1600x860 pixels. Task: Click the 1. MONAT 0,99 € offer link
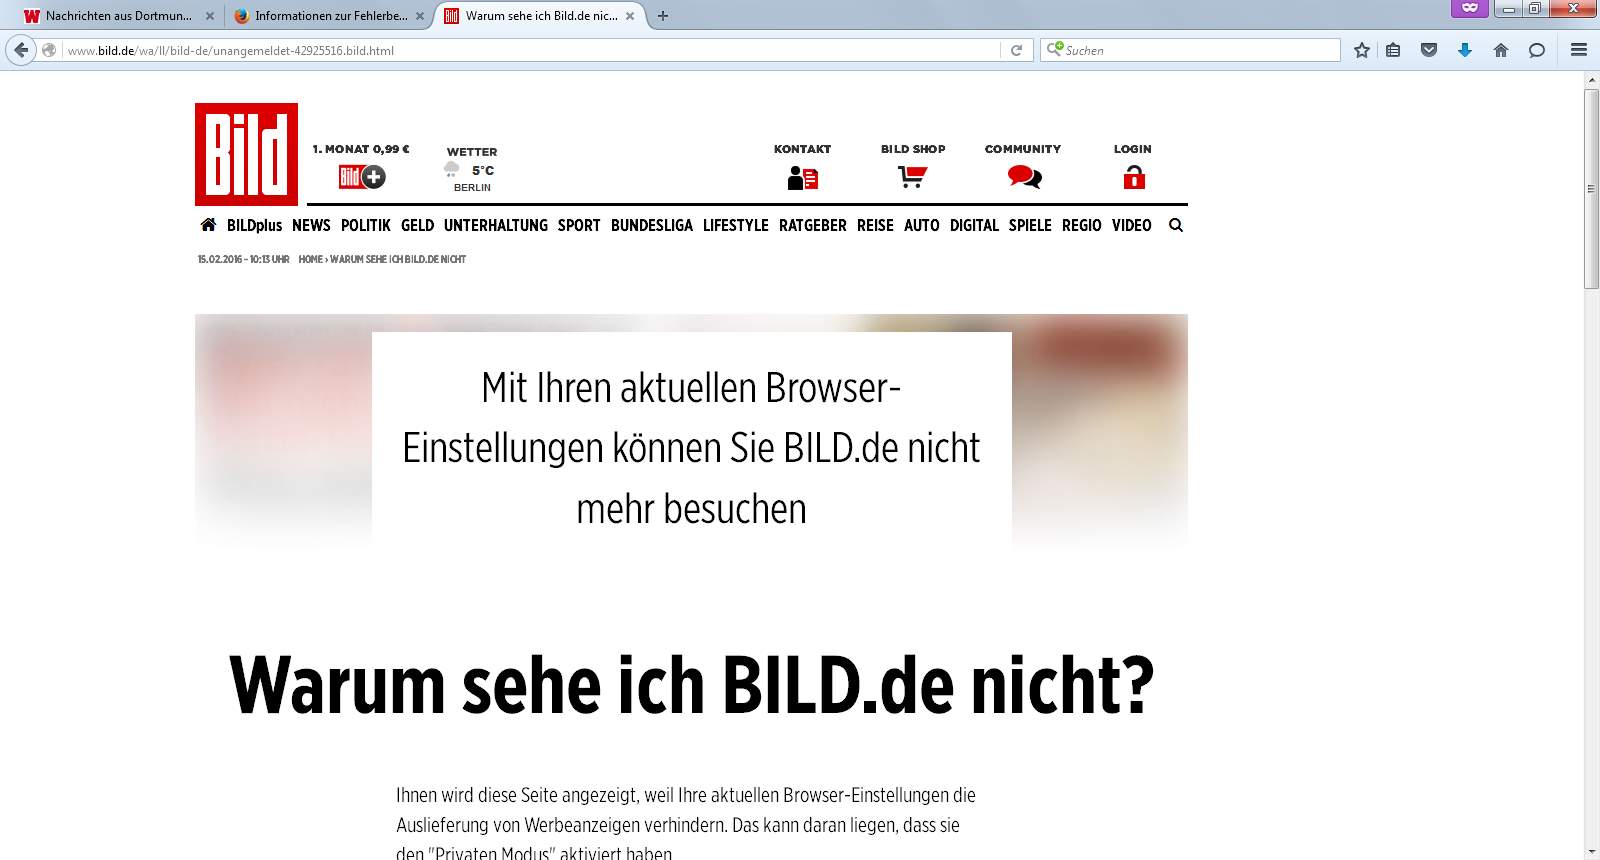tap(361, 149)
